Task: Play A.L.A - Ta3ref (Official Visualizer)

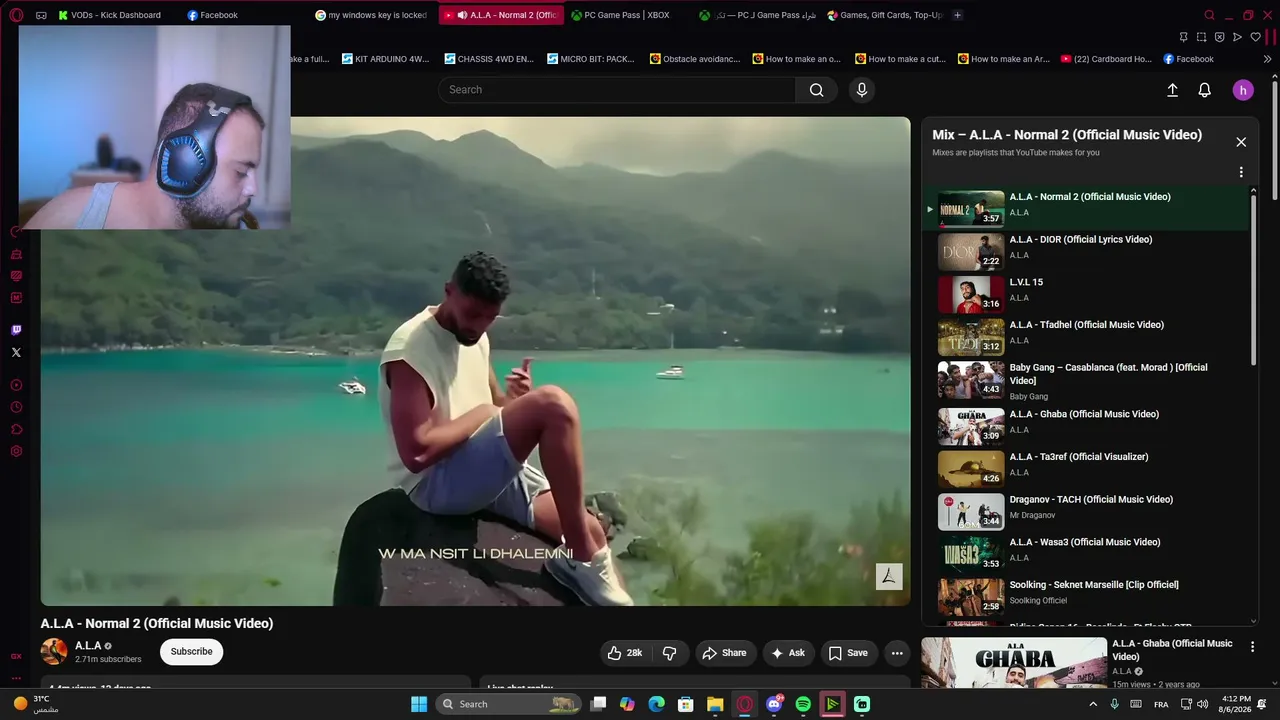Action: click(x=1087, y=470)
